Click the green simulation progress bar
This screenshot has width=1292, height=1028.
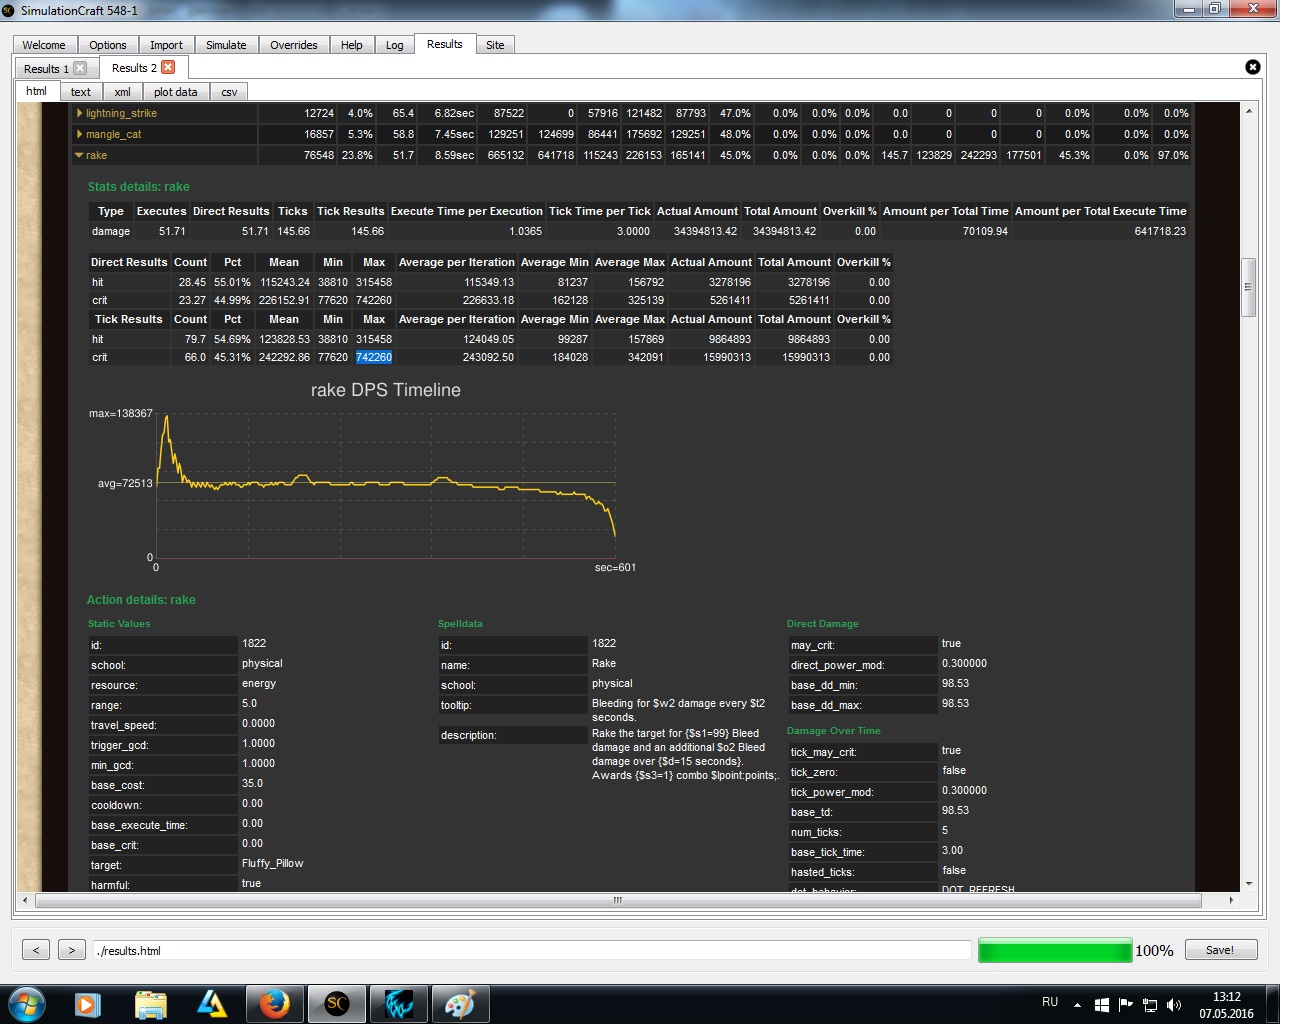(x=1054, y=950)
